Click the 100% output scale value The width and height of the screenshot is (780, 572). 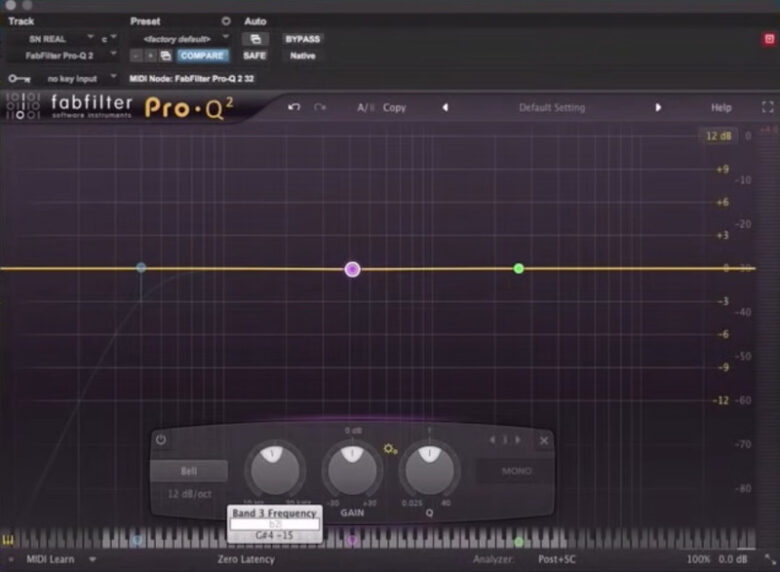697,559
